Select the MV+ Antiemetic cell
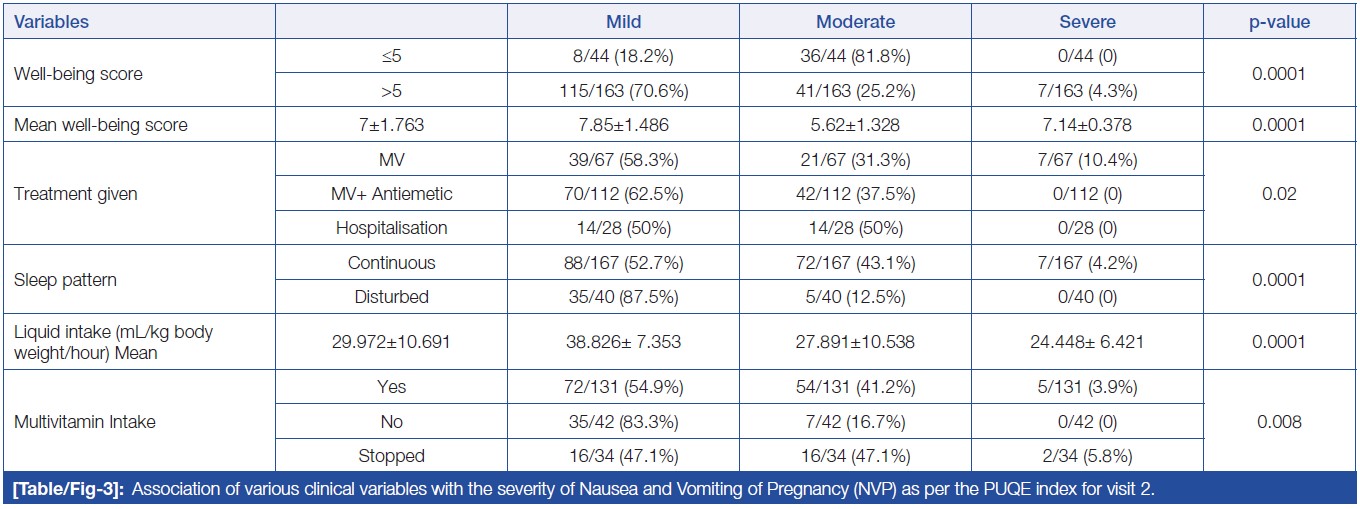Image resolution: width=1360 pixels, height=509 pixels. [391, 194]
